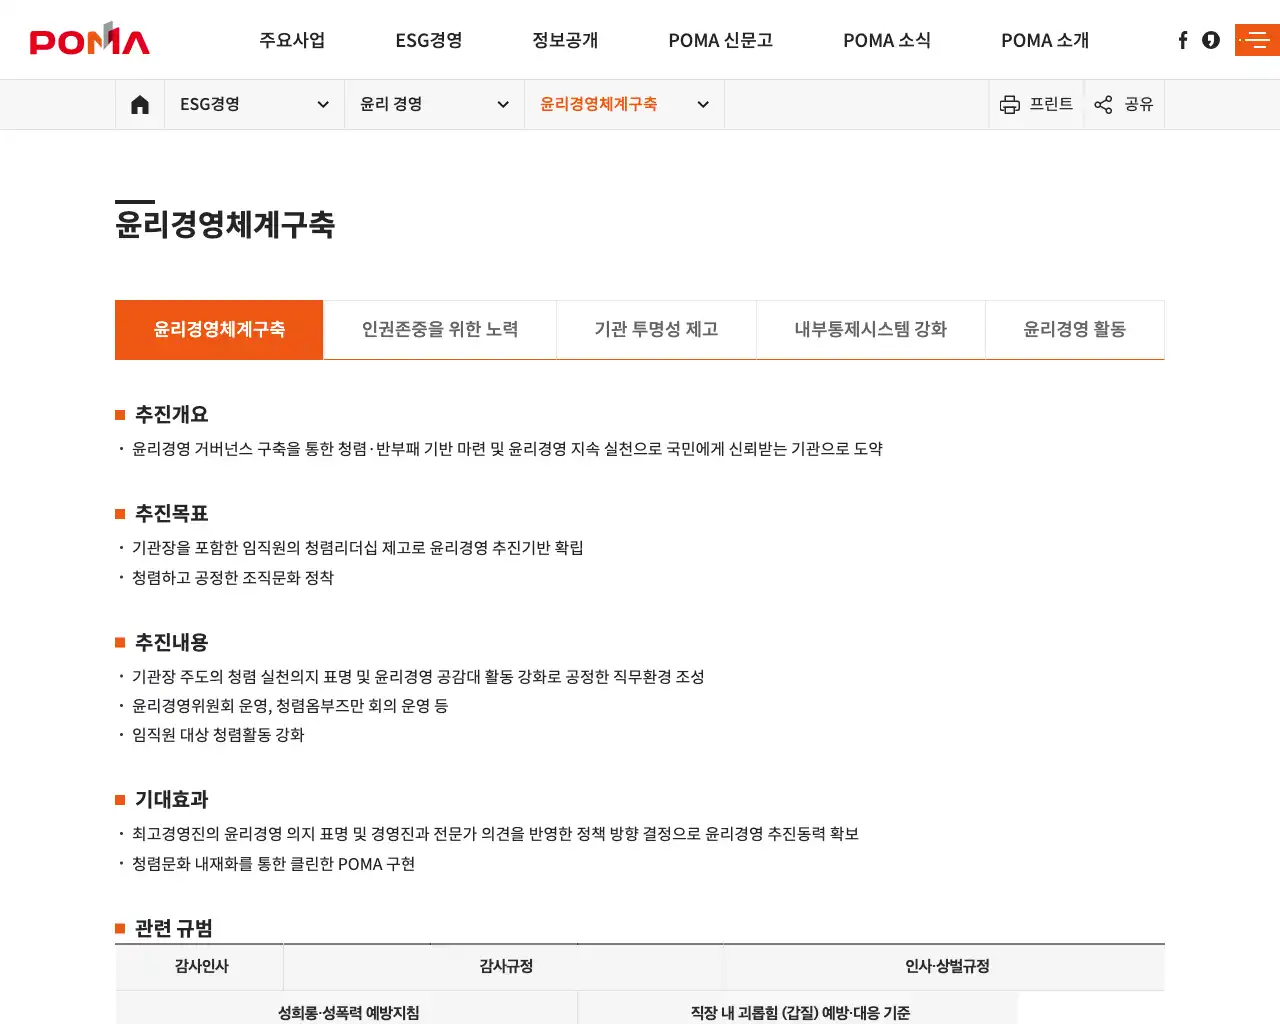Click the 기대효과 section heading

(172, 799)
